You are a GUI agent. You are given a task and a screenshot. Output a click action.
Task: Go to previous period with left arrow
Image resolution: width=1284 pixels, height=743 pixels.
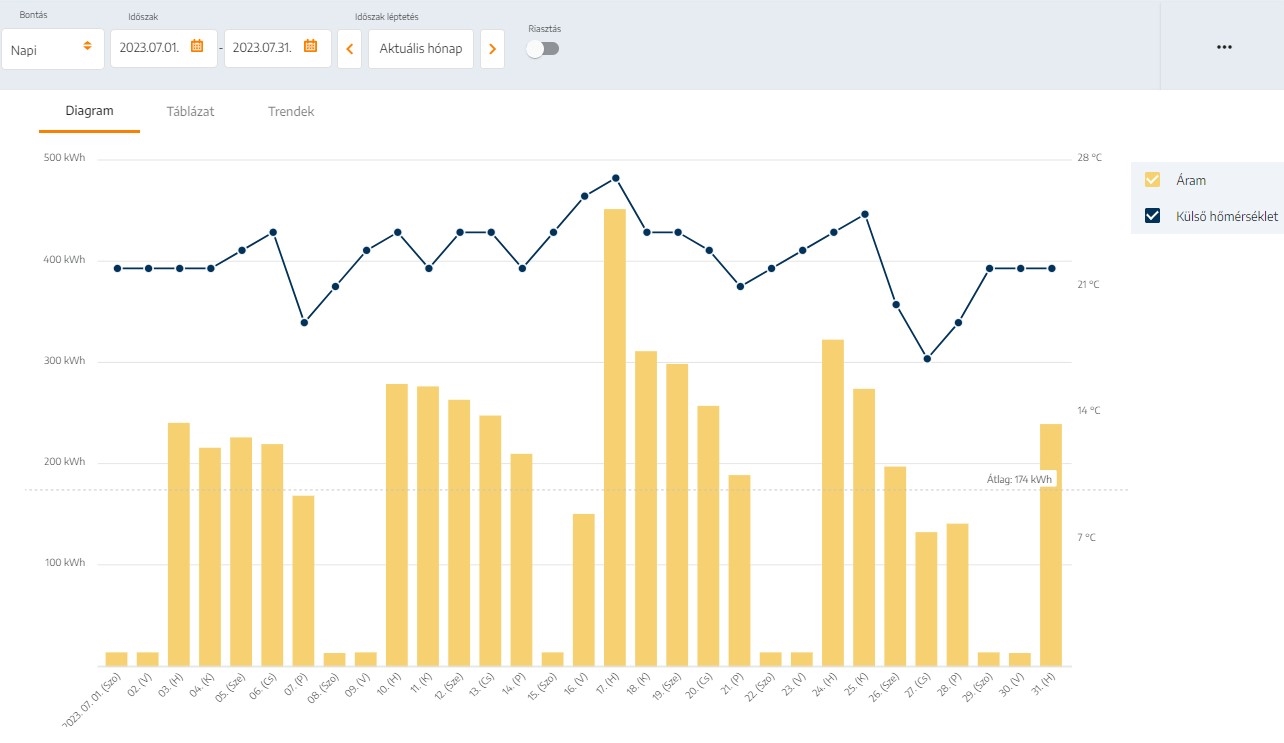click(x=349, y=49)
